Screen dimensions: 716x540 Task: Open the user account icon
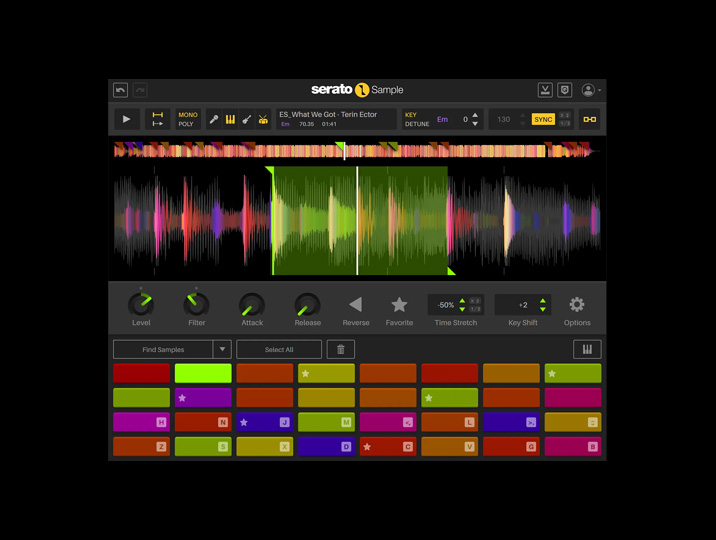coord(588,90)
